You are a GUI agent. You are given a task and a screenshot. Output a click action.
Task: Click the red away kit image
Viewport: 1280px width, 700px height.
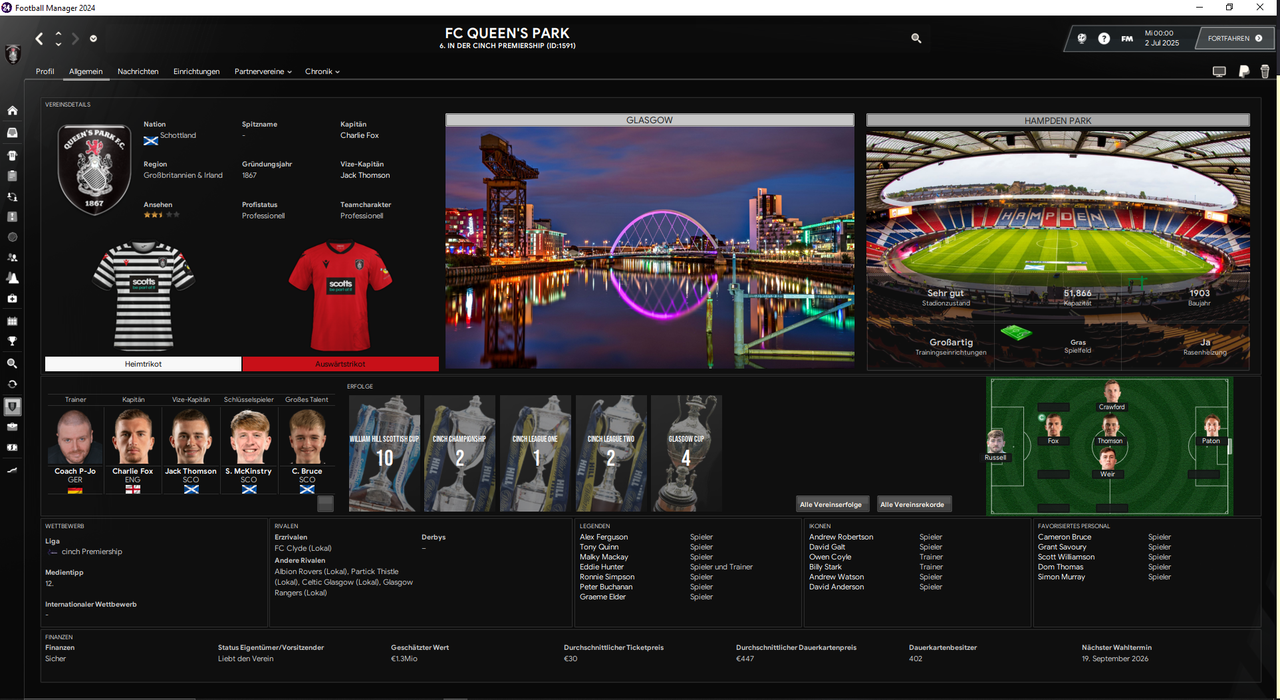coord(341,295)
